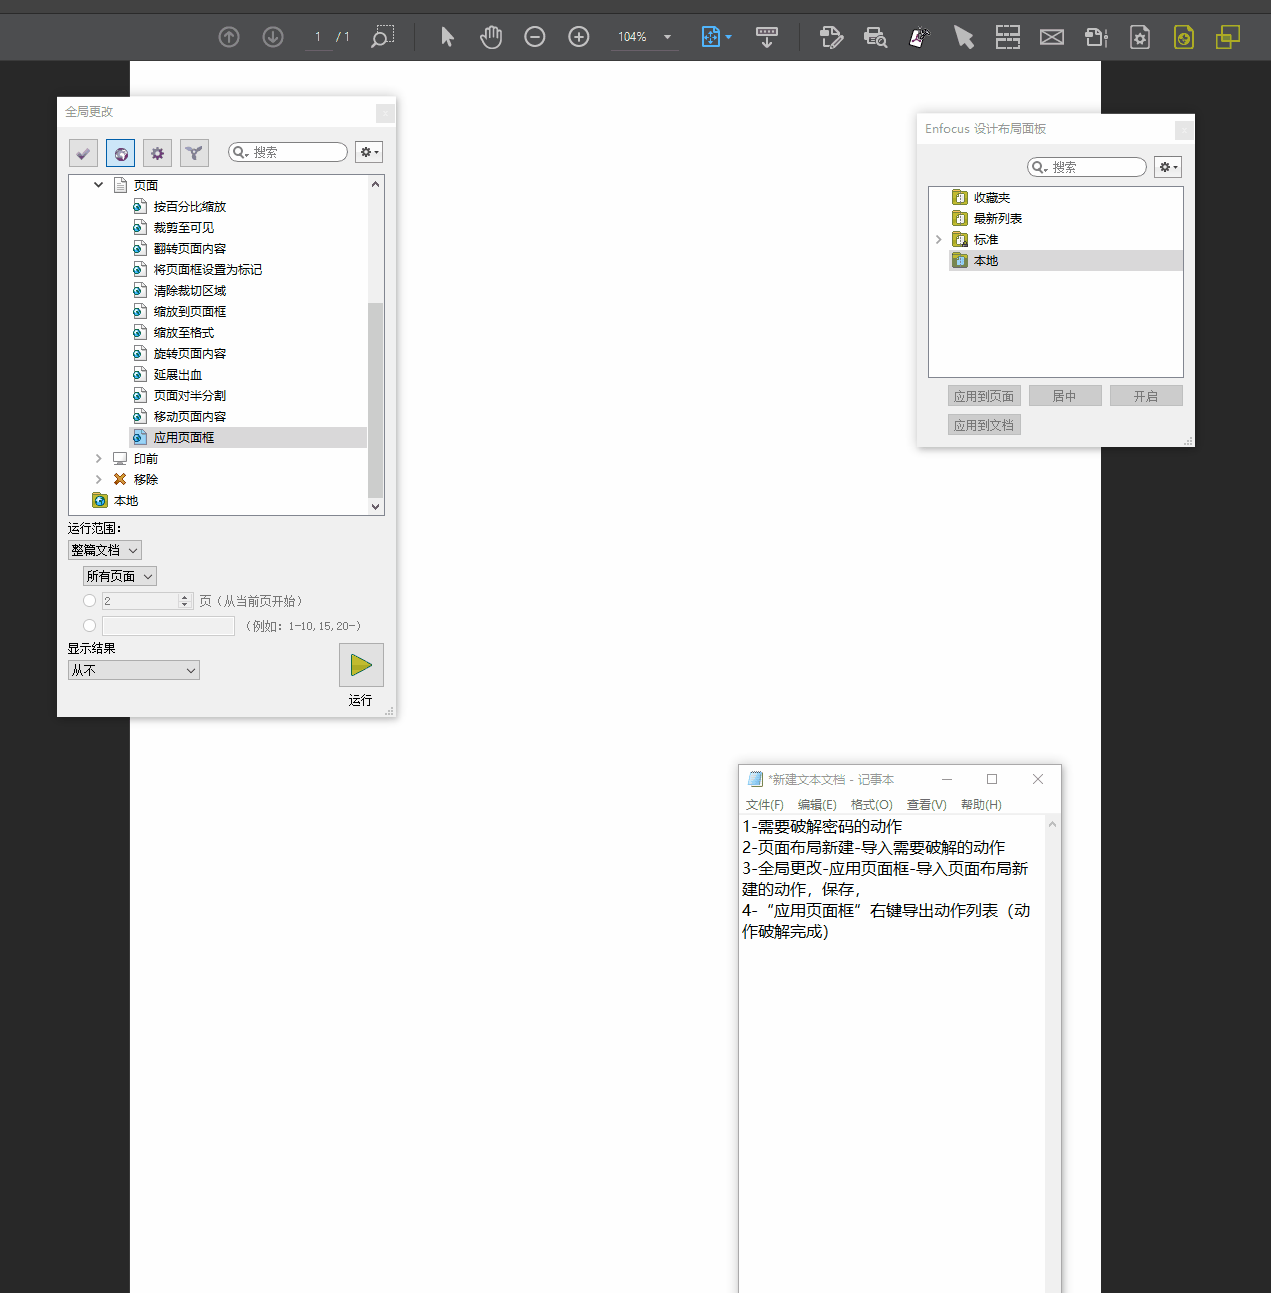Open the 所有页面 dropdown
The image size is (1271, 1293).
[x=120, y=576]
